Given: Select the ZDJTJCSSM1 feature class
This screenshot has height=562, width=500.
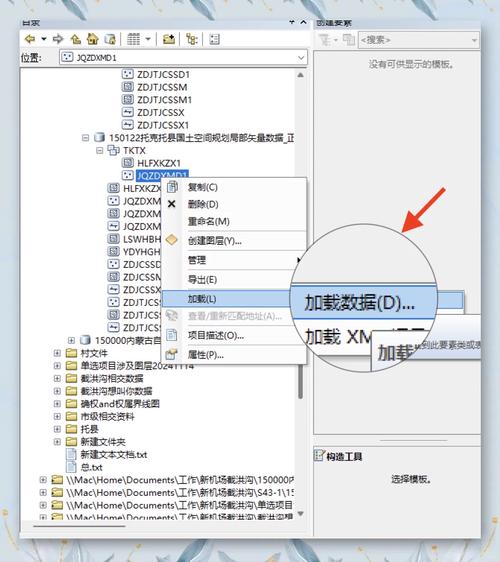Looking at the screenshot, I should pyautogui.click(x=157, y=100).
